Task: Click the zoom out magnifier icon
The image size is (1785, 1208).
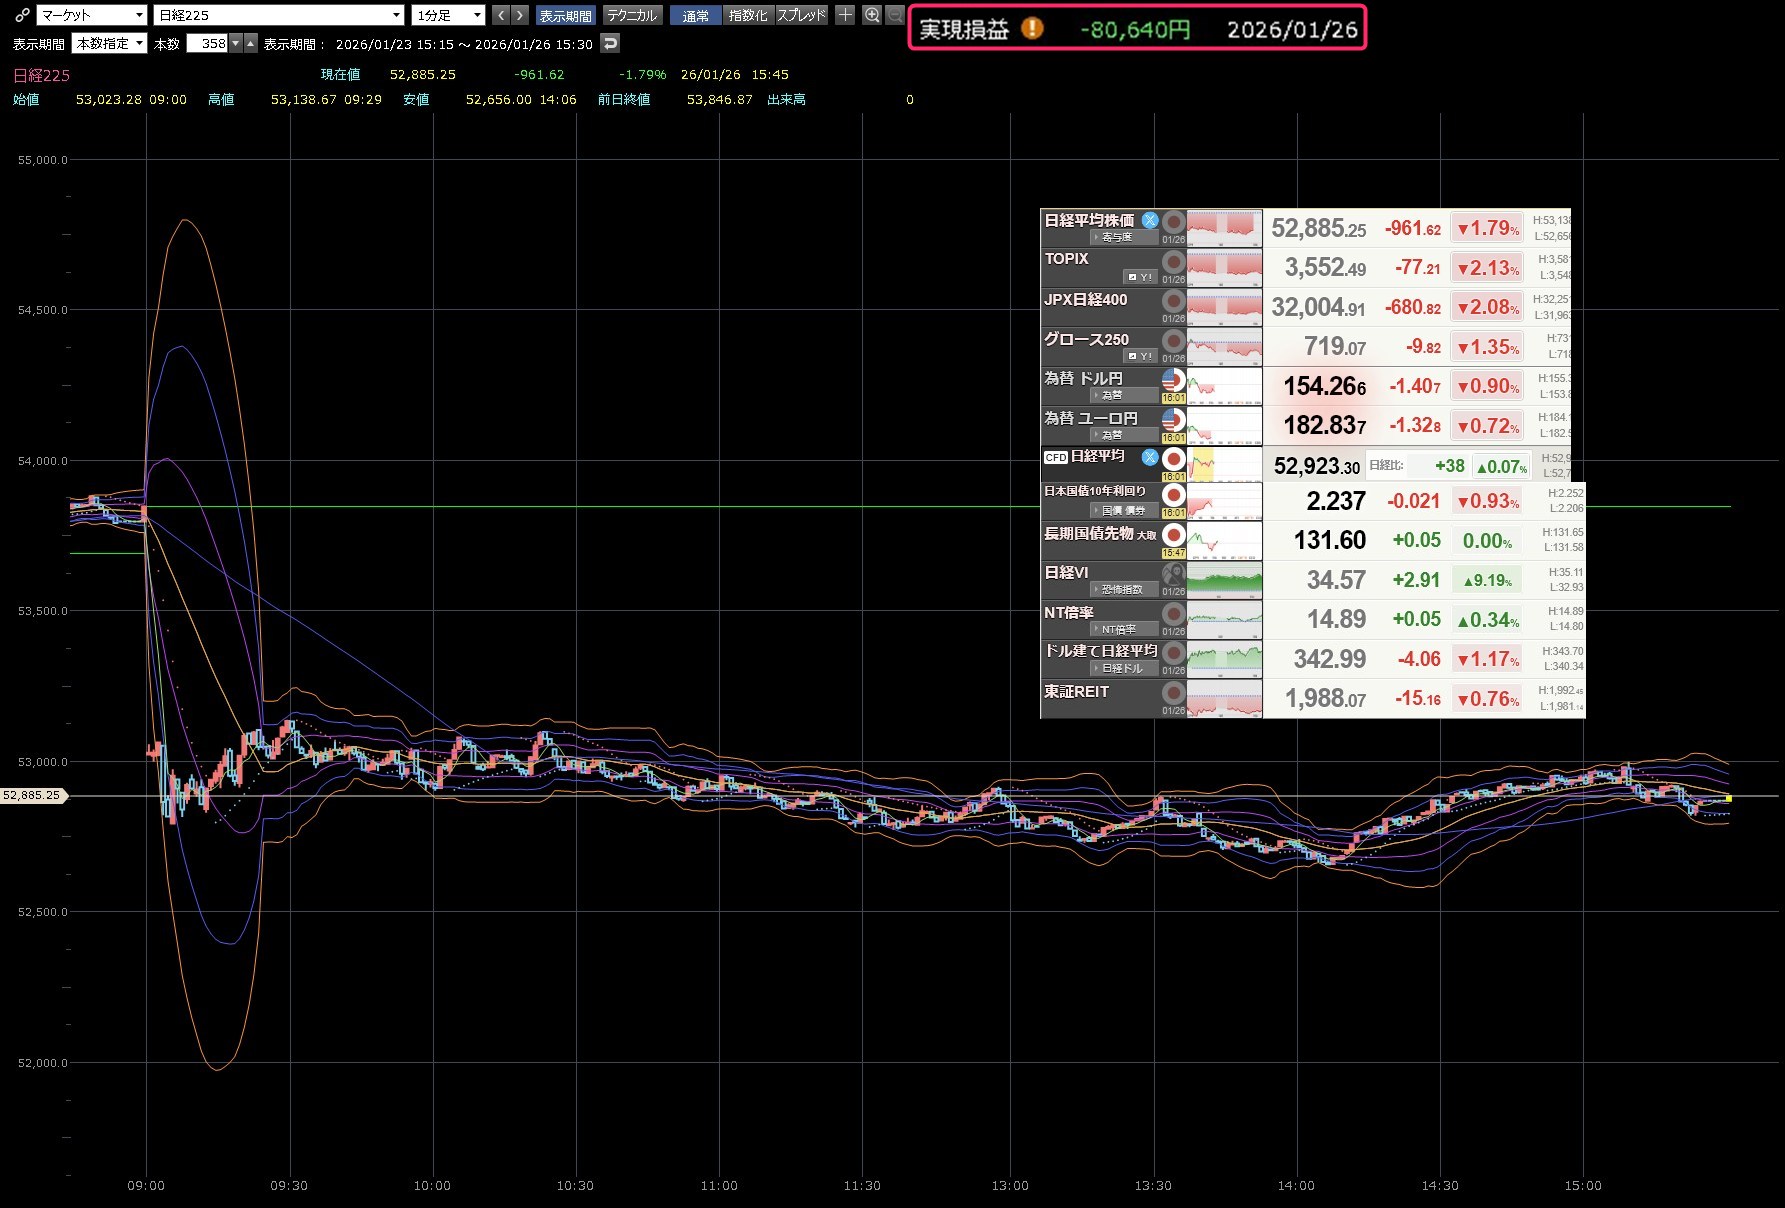Action: (895, 15)
